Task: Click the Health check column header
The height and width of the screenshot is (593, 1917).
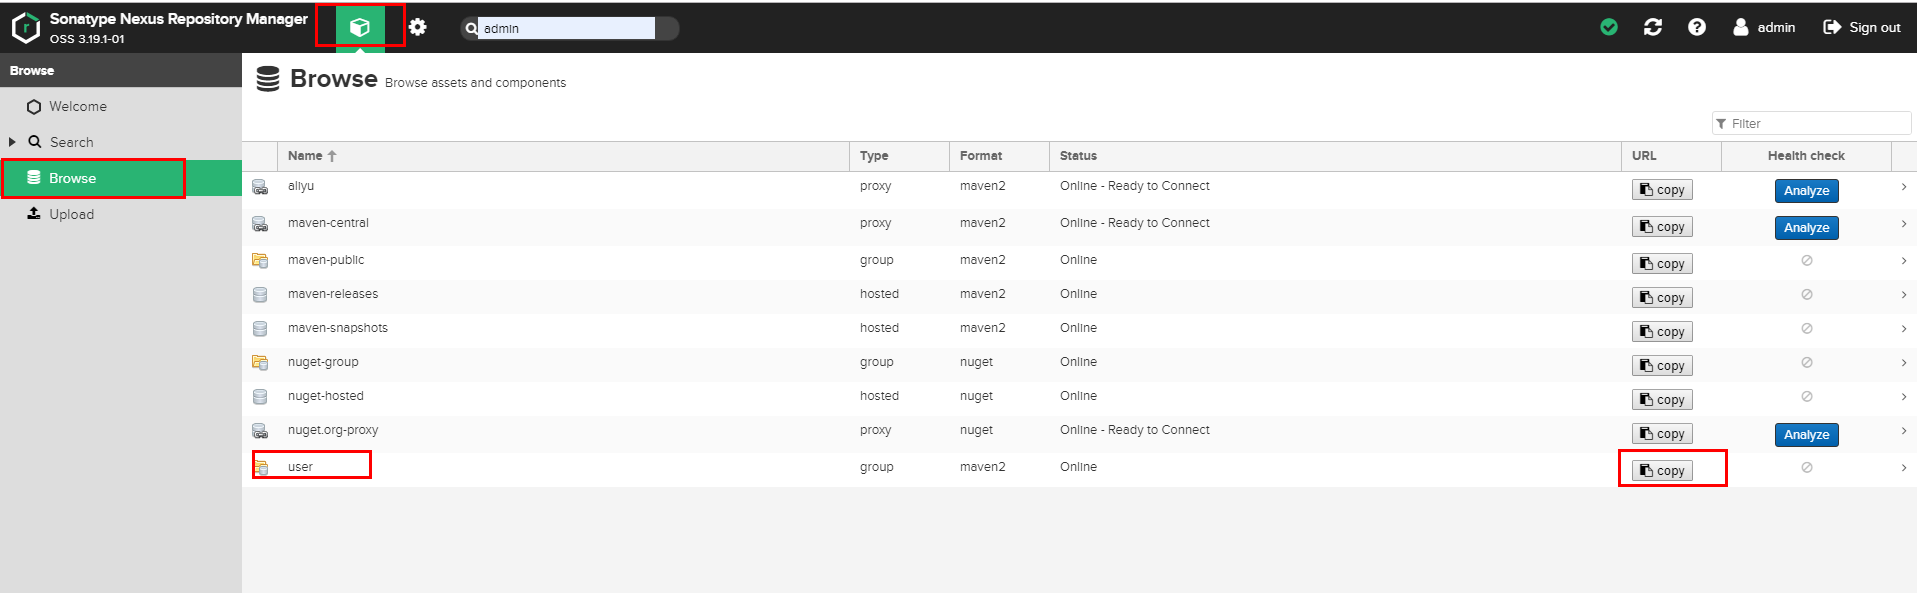Action: pos(1806,156)
